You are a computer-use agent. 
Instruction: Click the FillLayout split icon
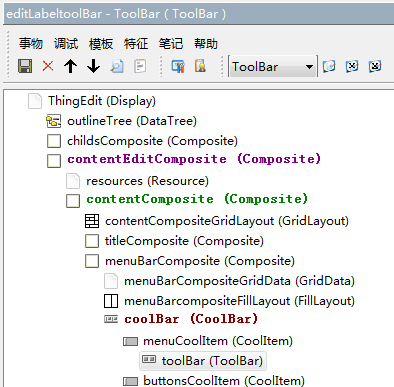coord(111,301)
